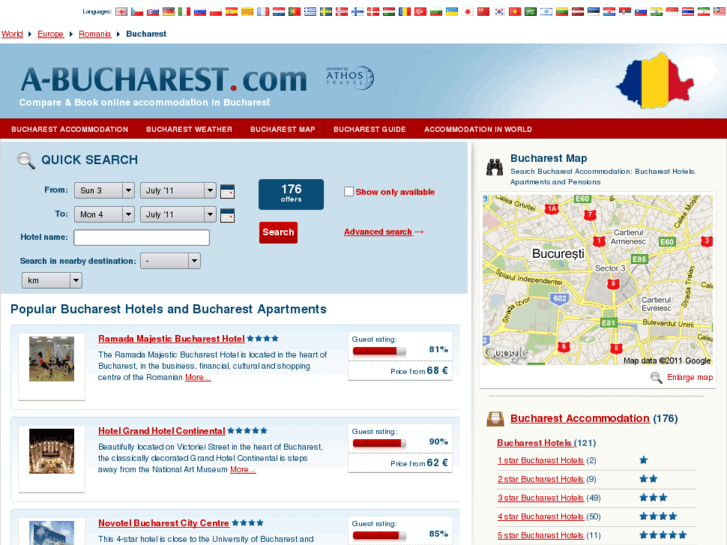Open Hotel Grand Hotel Continental link
The image size is (727, 545).
point(161,431)
